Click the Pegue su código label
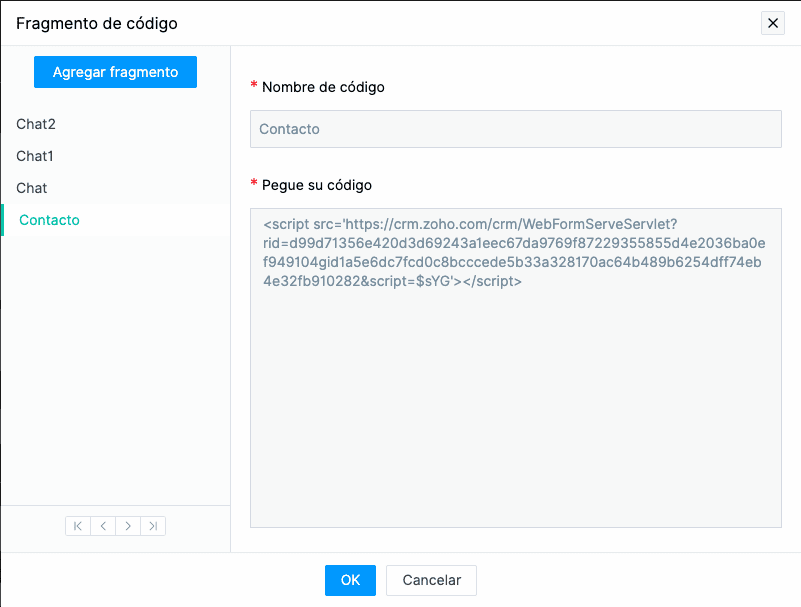Viewport: 801px width, 607px height. [x=317, y=185]
